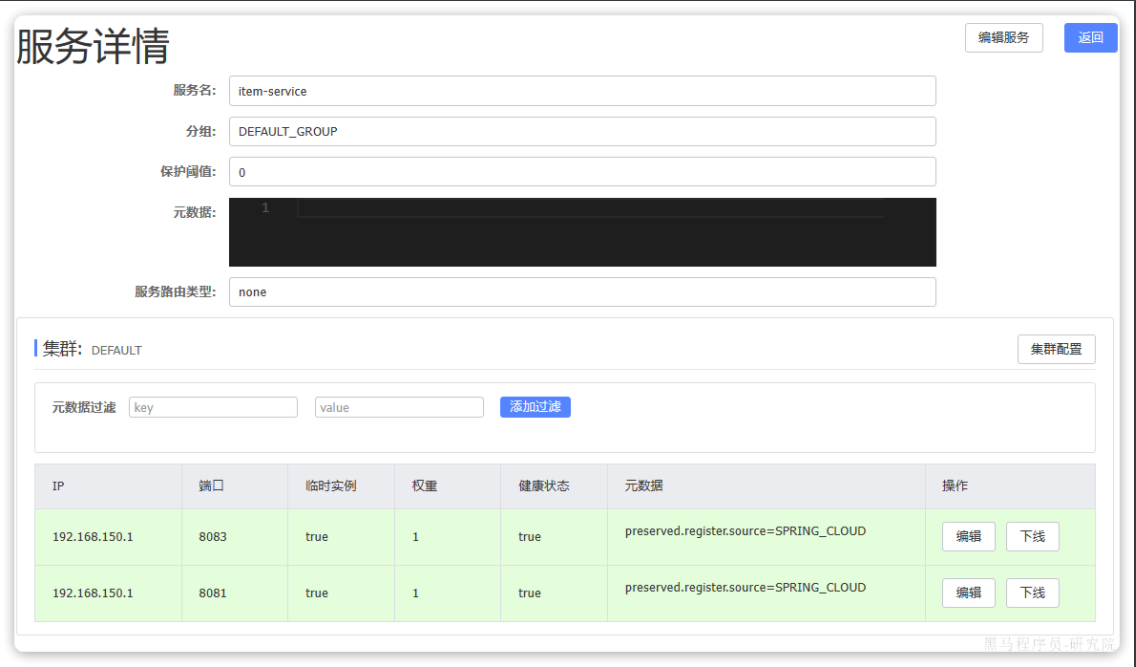Click the IP cell in the 8081 row
Screen dimensions: 1136x667
[x=93, y=593]
